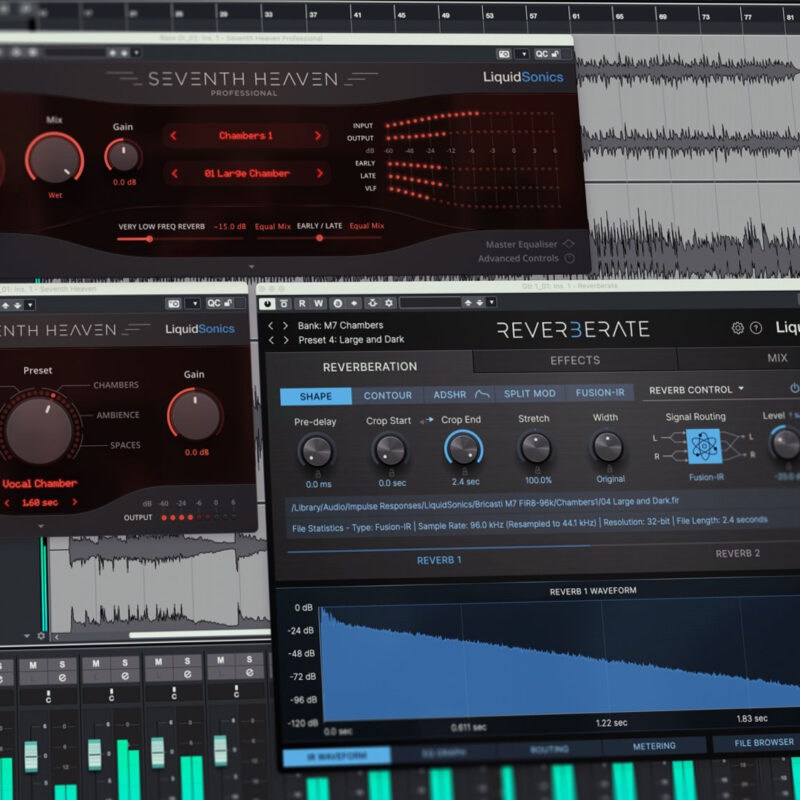Click the Fusion-IR signal routing atom icon
Viewport: 800px width, 800px height.
tap(705, 446)
